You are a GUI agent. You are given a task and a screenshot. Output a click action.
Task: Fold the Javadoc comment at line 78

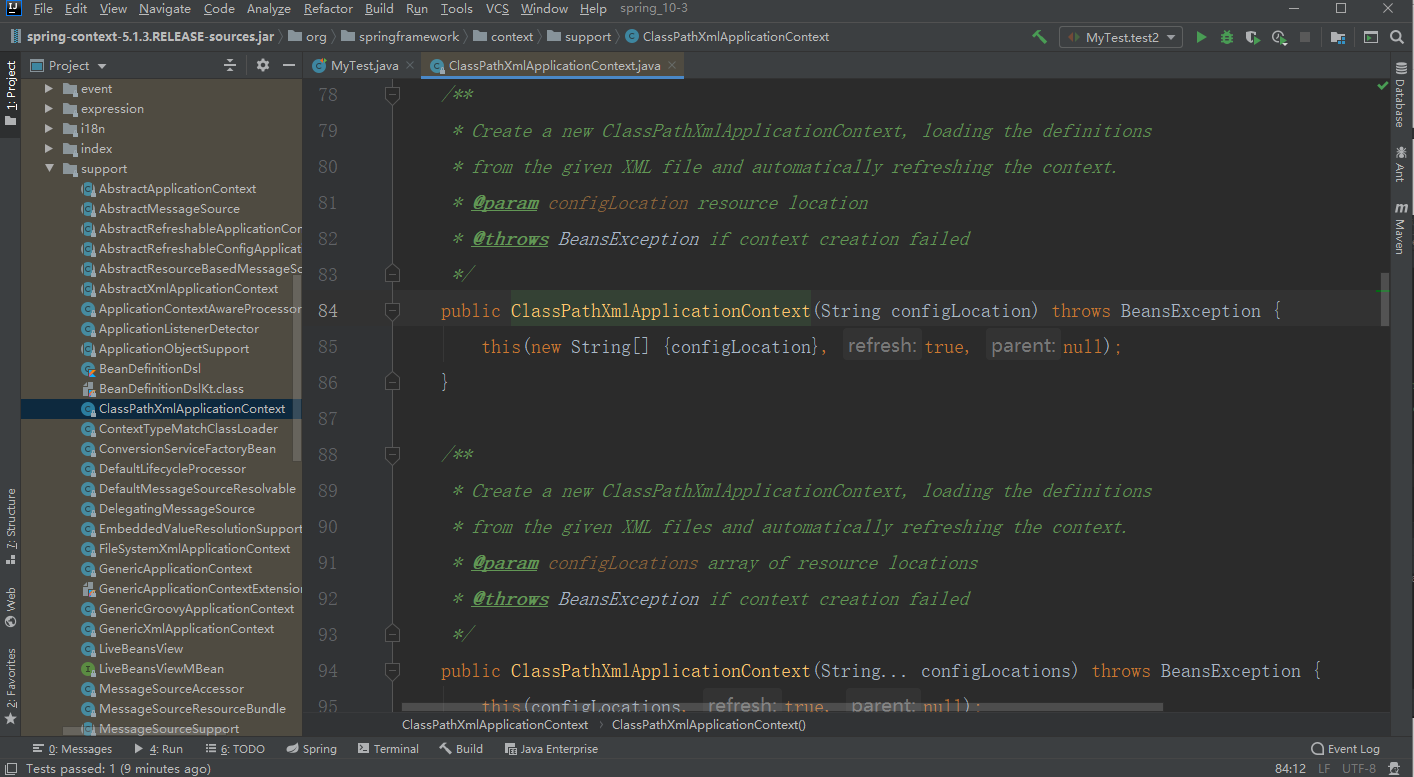tap(392, 95)
